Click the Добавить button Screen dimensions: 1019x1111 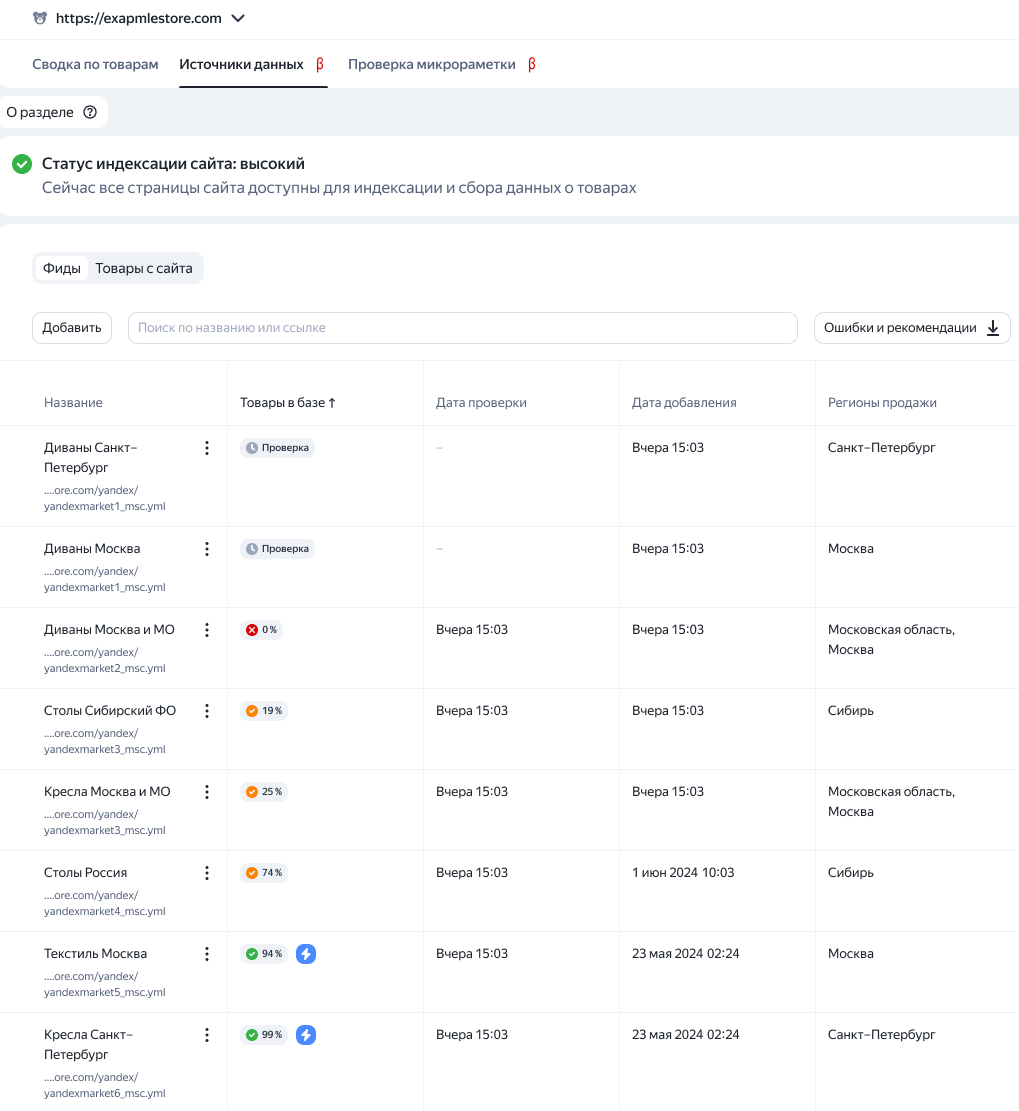point(72,327)
